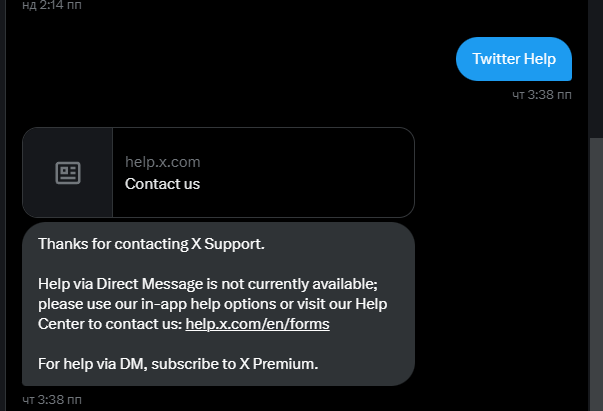Click timestamp beneath the X Support reply
Screen dimensions: 603x411
[x=52, y=400]
